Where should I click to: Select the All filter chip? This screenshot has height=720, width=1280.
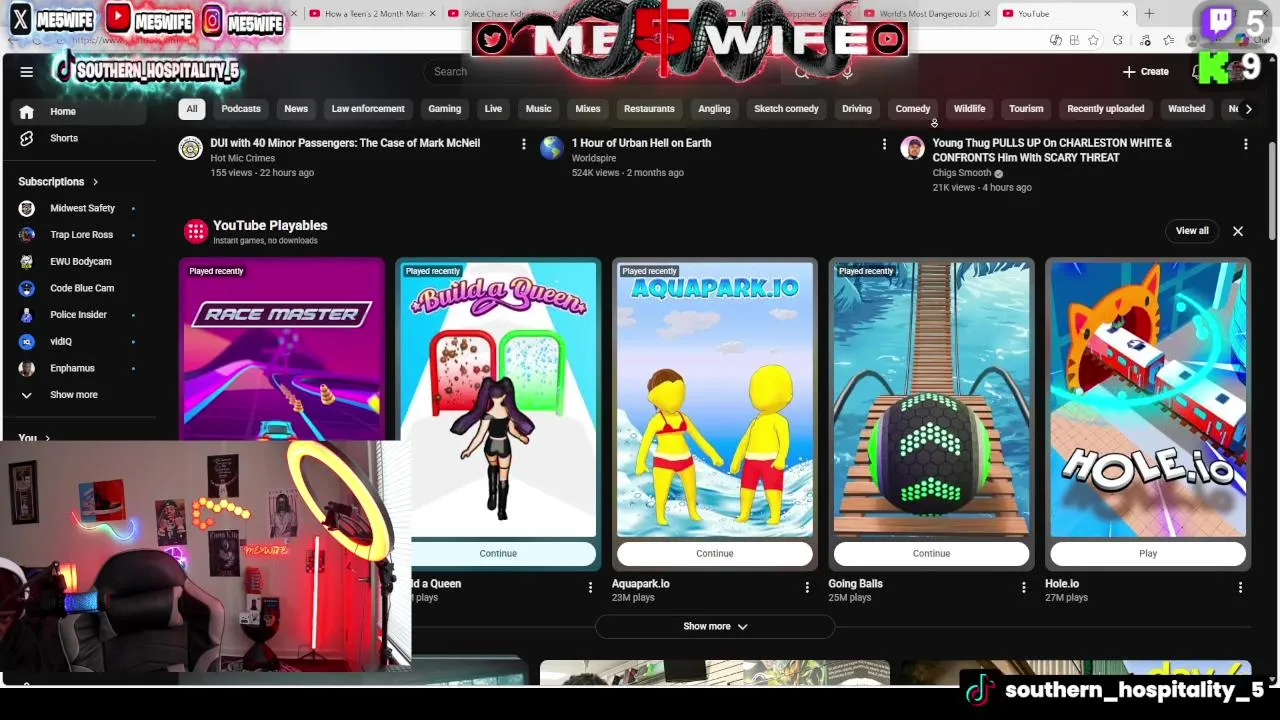[192, 109]
